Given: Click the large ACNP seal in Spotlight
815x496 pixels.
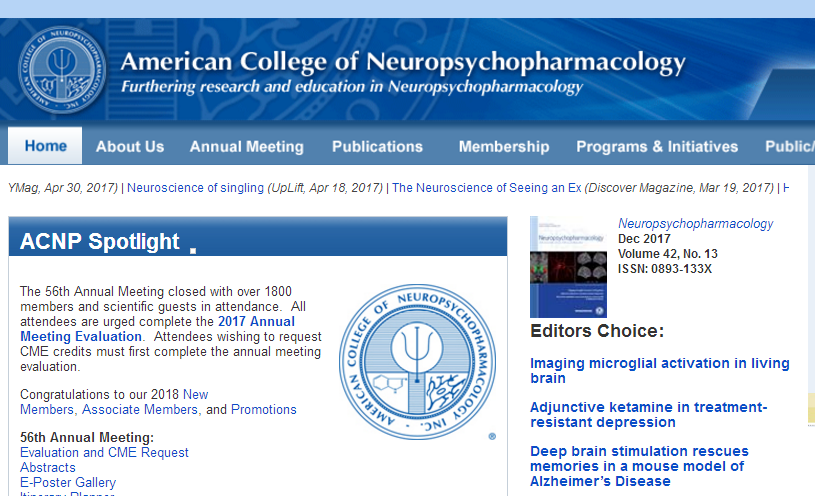Looking at the screenshot, I should [x=417, y=362].
